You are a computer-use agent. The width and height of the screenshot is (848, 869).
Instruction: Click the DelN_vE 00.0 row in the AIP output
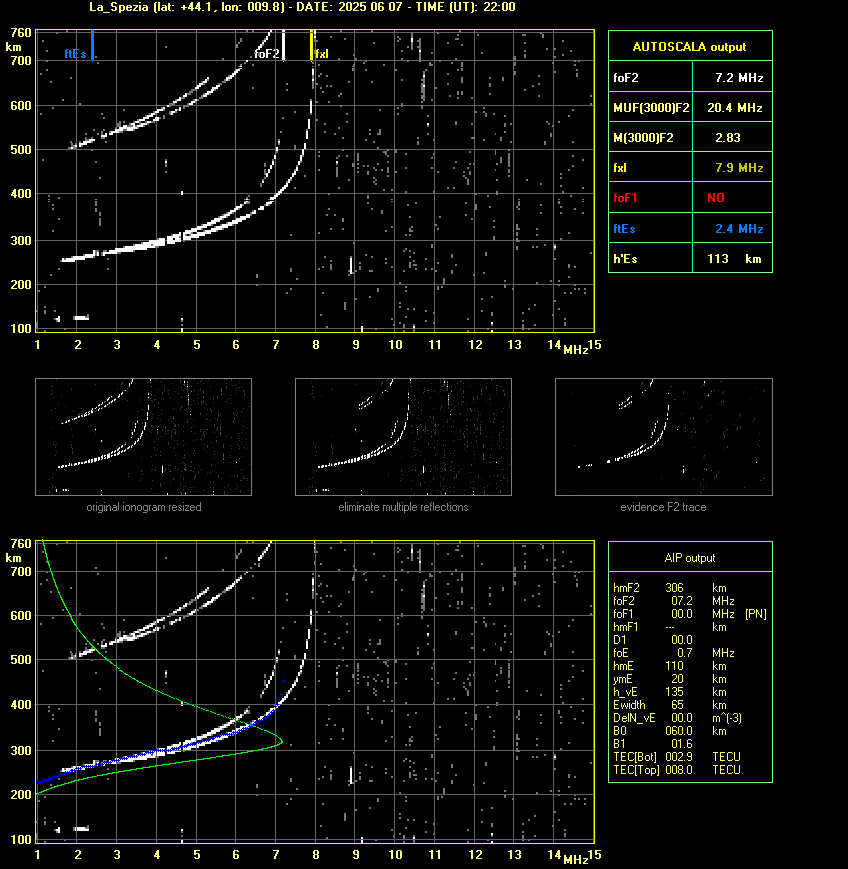(678, 718)
